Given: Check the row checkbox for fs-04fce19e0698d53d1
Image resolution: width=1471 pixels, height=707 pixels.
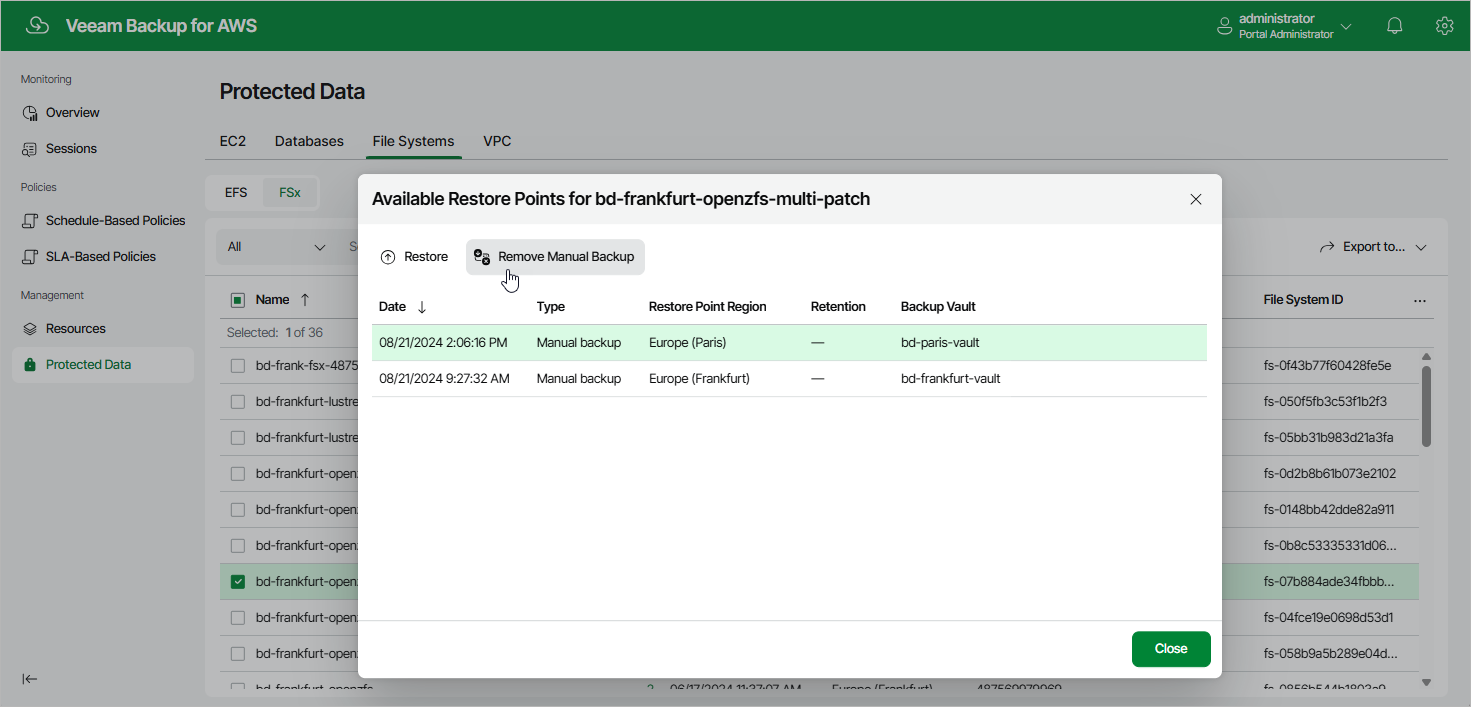Looking at the screenshot, I should 238,618.
